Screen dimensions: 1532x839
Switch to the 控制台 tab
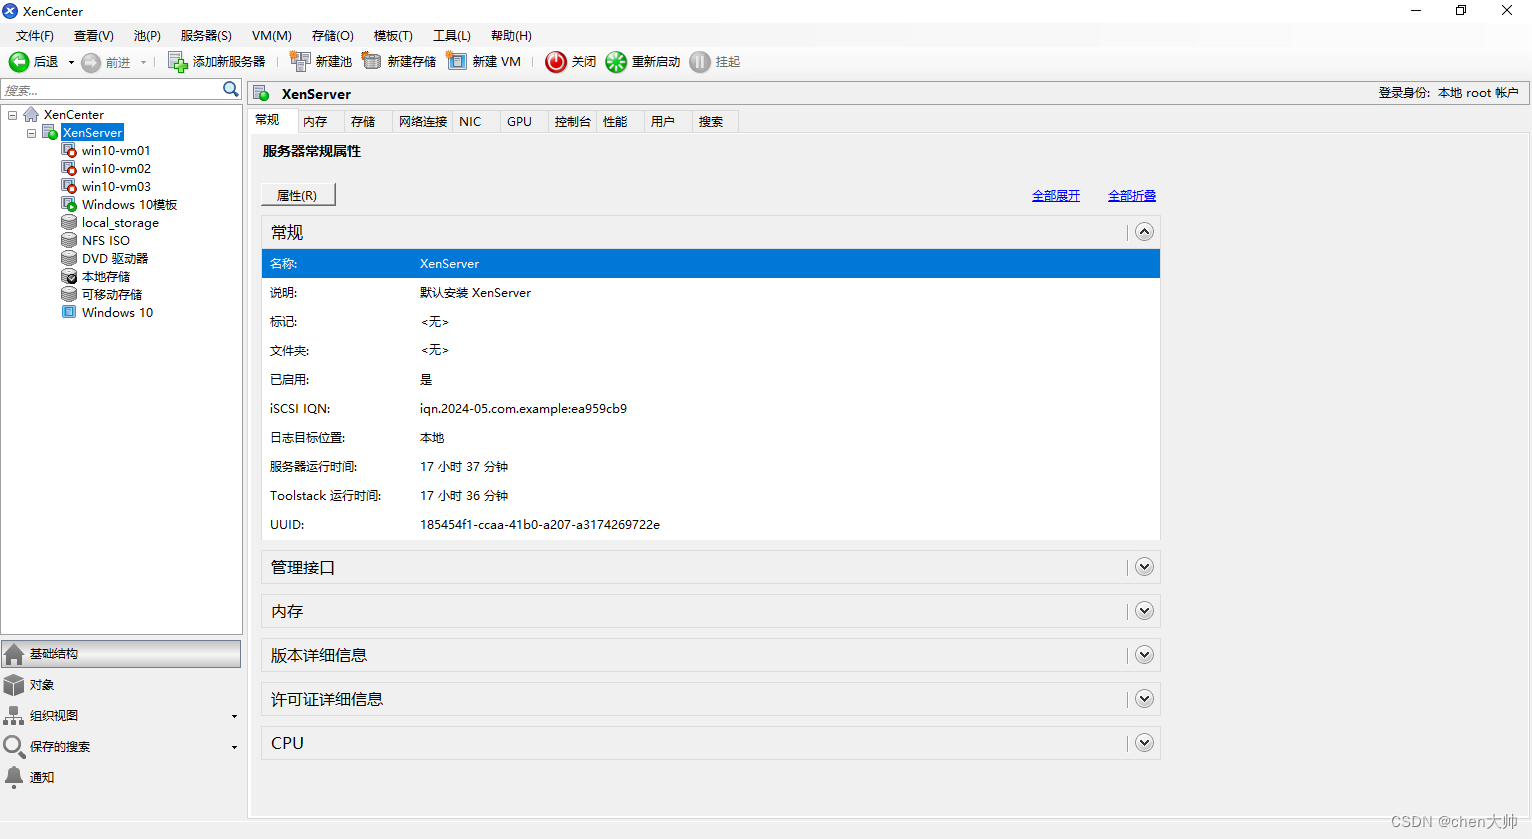tap(573, 122)
